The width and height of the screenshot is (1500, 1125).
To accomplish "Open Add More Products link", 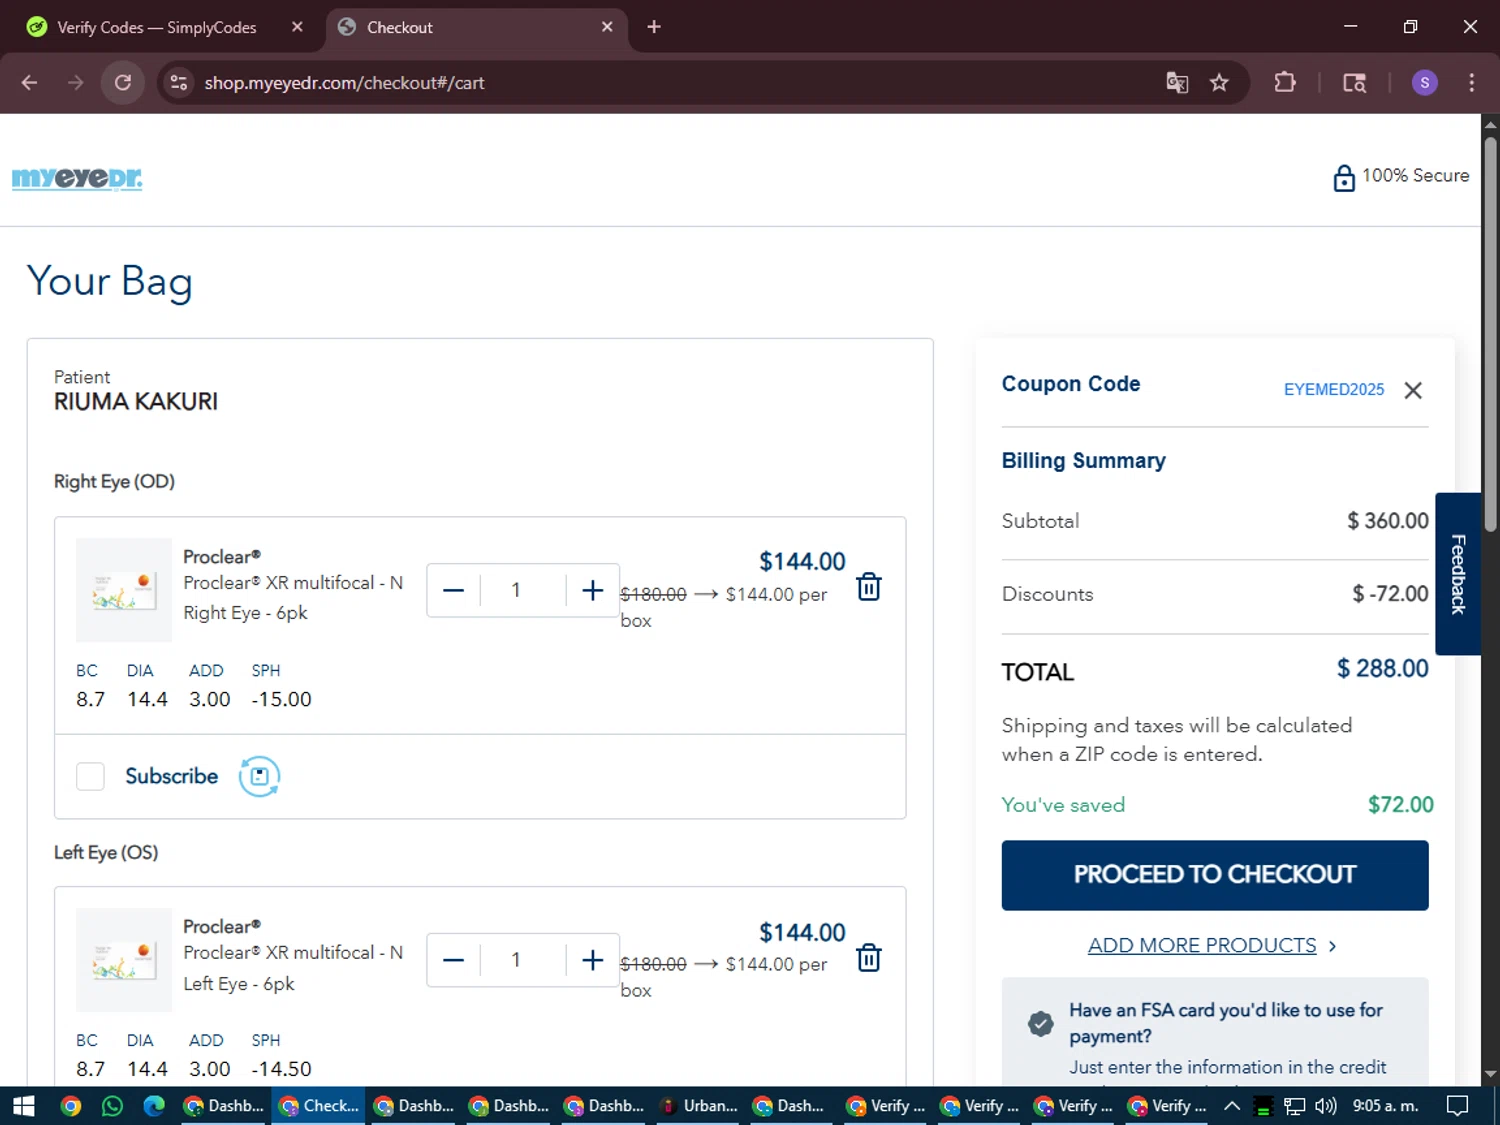I will [1202, 945].
